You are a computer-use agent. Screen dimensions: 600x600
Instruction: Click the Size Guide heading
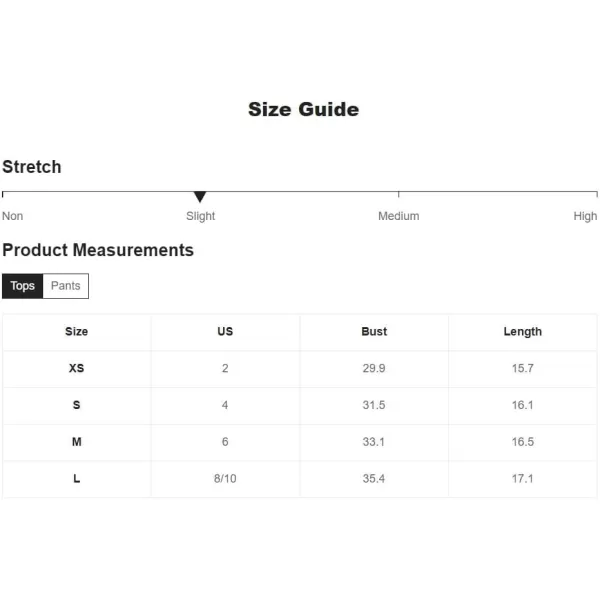[303, 109]
